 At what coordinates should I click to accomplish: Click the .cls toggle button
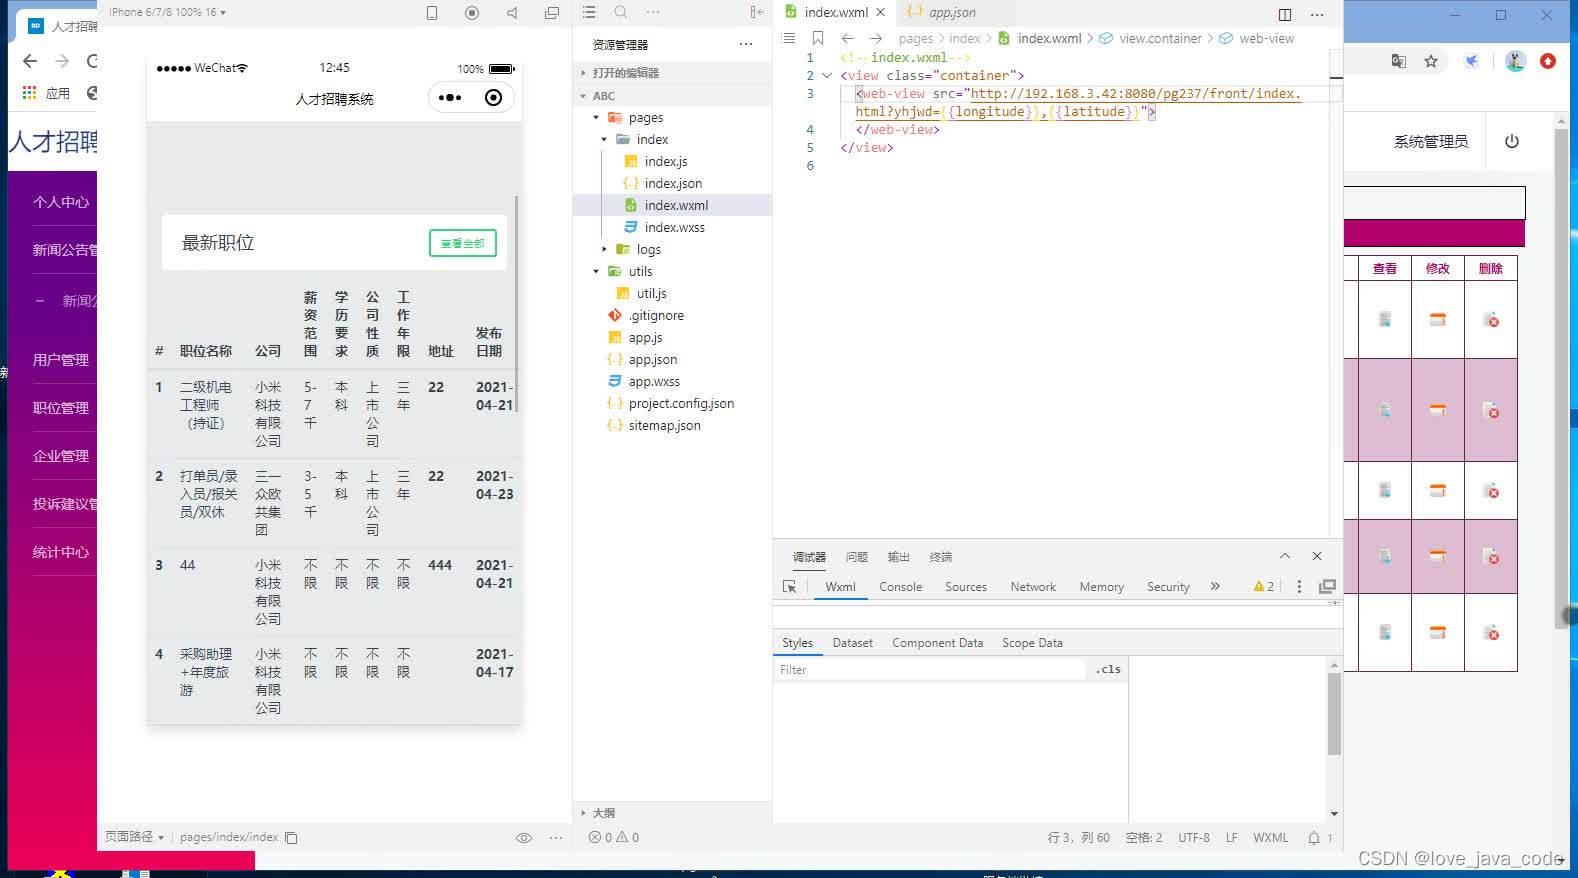click(x=1108, y=670)
